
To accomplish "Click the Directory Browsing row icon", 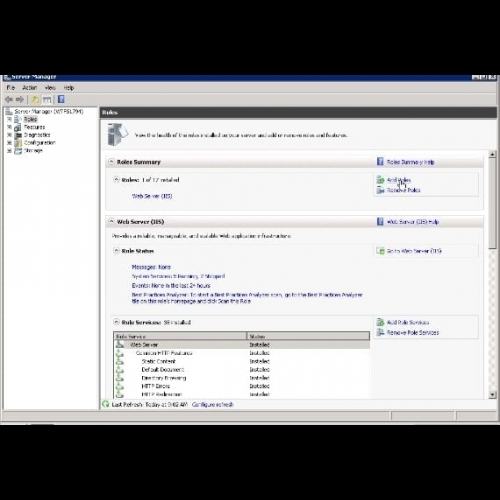I will 120,378.
